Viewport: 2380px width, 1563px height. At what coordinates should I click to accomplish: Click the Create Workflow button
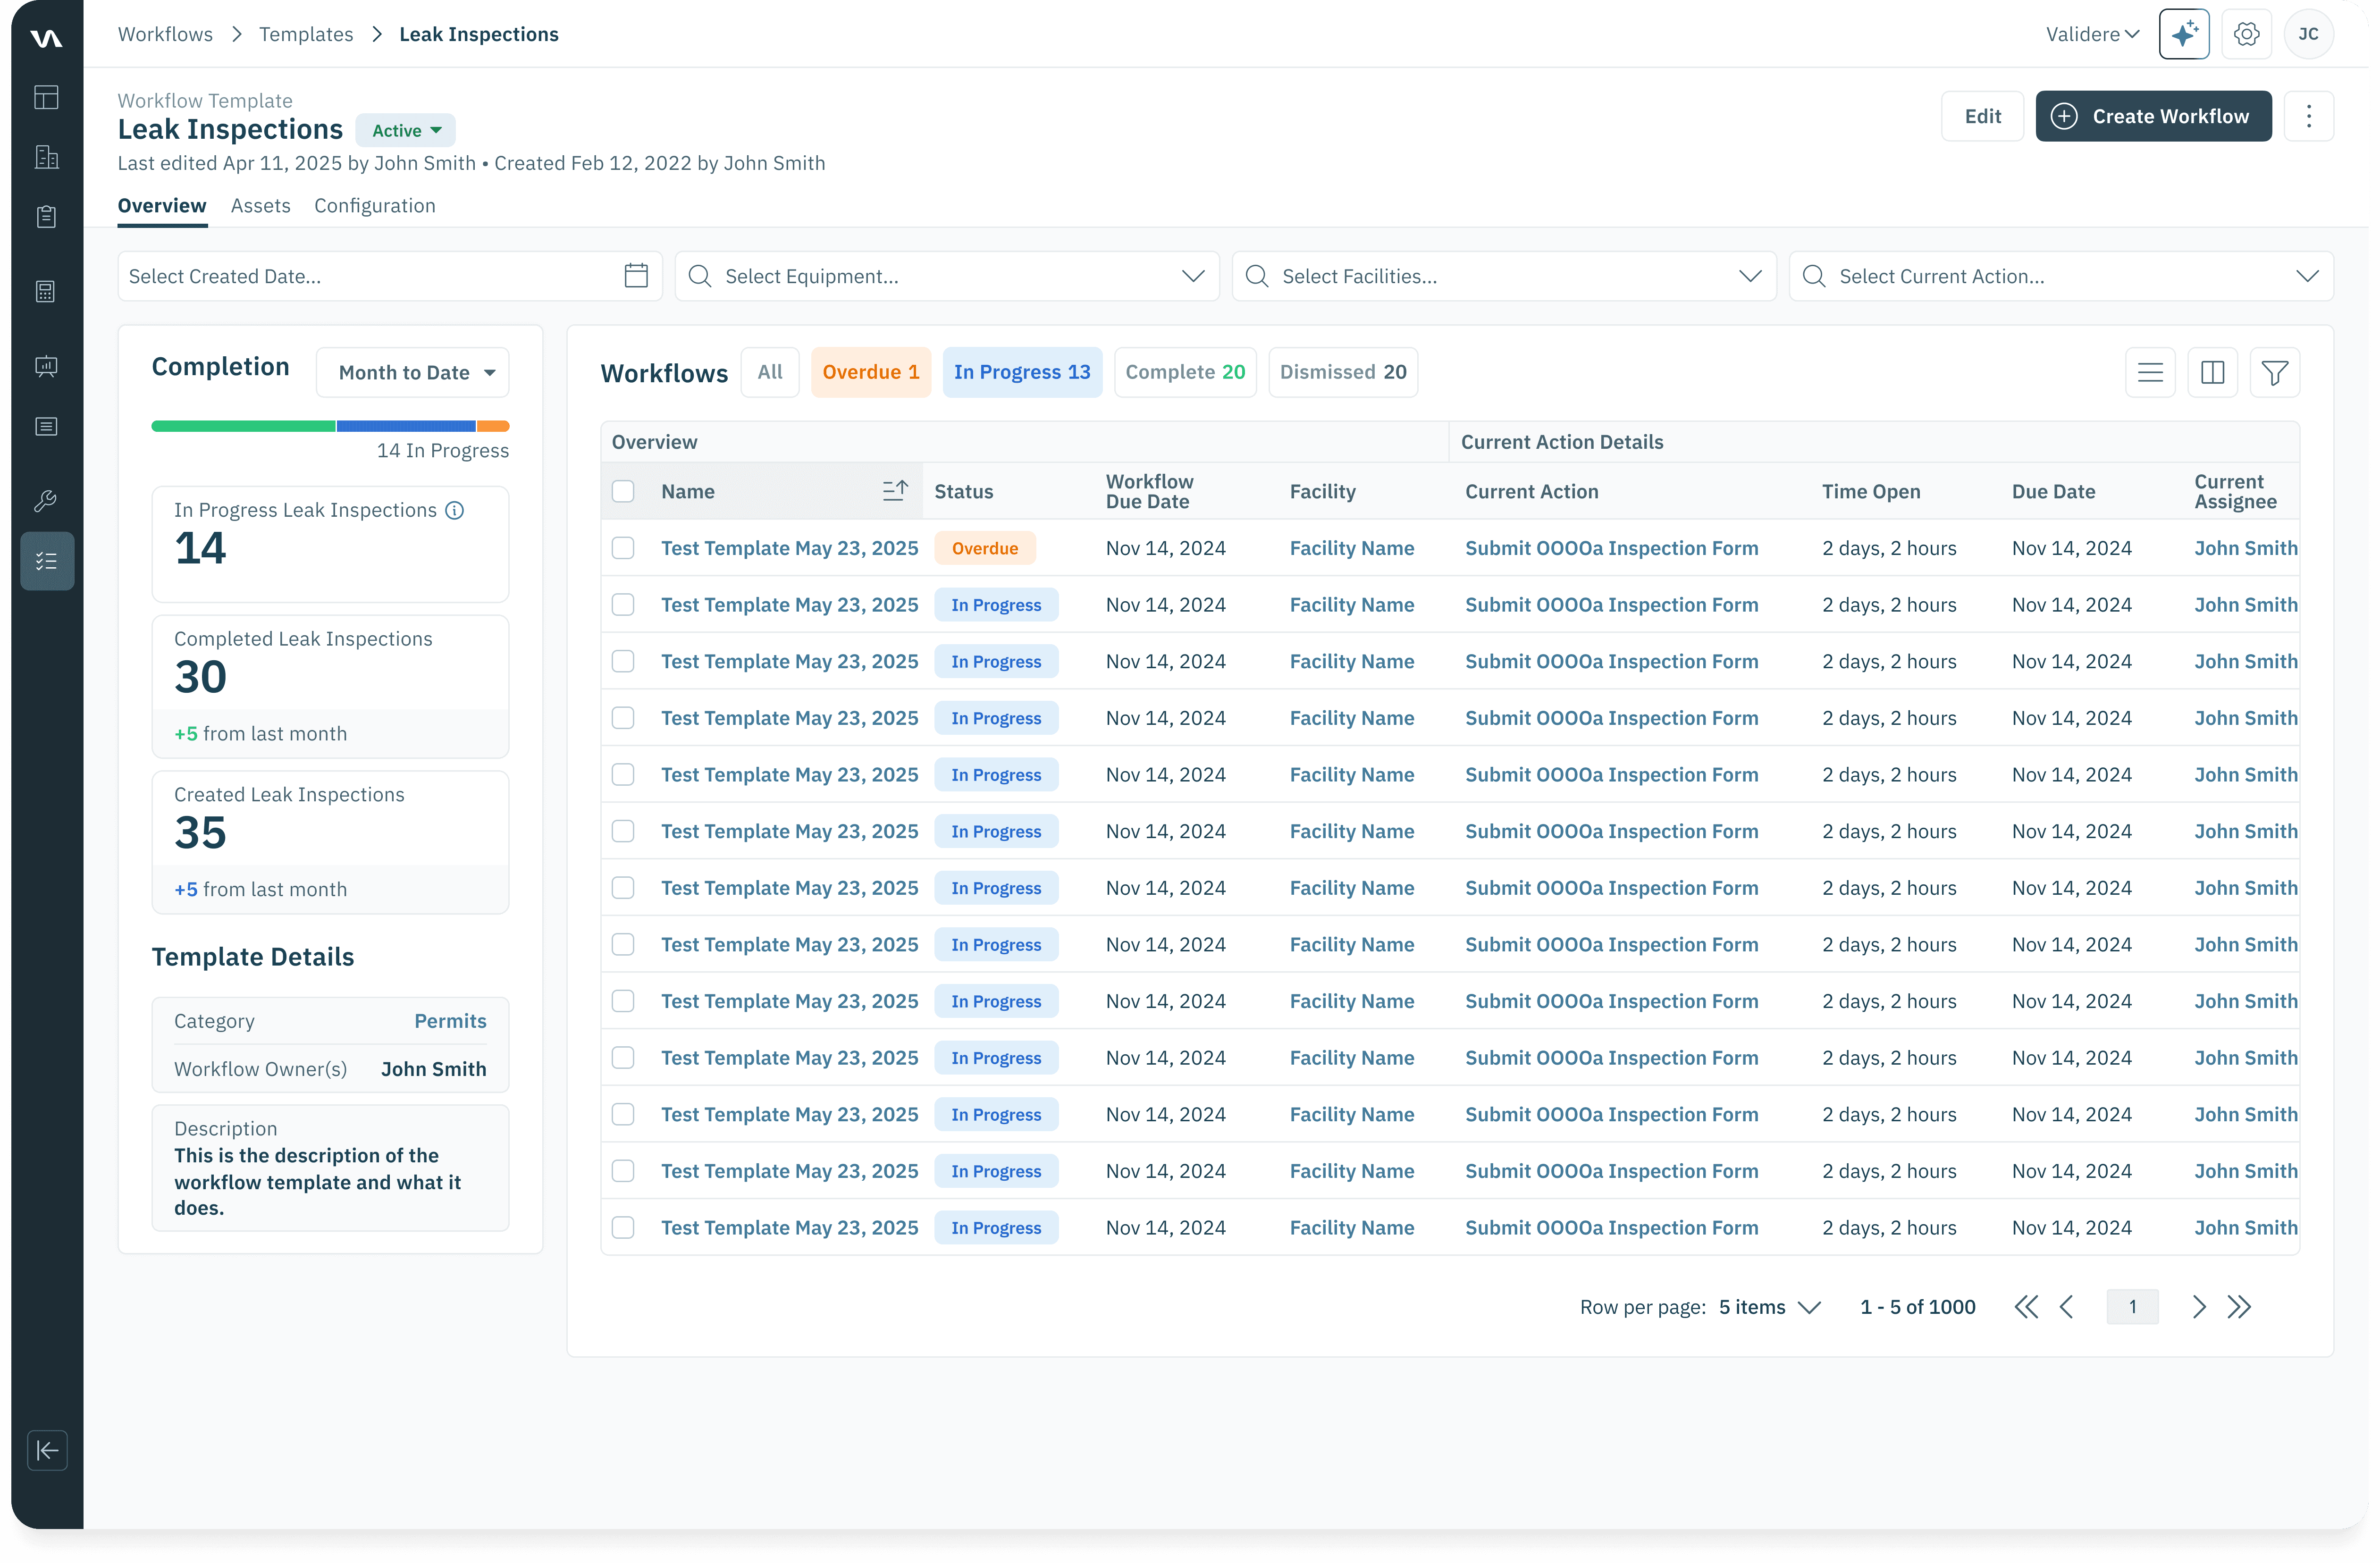2153,116
